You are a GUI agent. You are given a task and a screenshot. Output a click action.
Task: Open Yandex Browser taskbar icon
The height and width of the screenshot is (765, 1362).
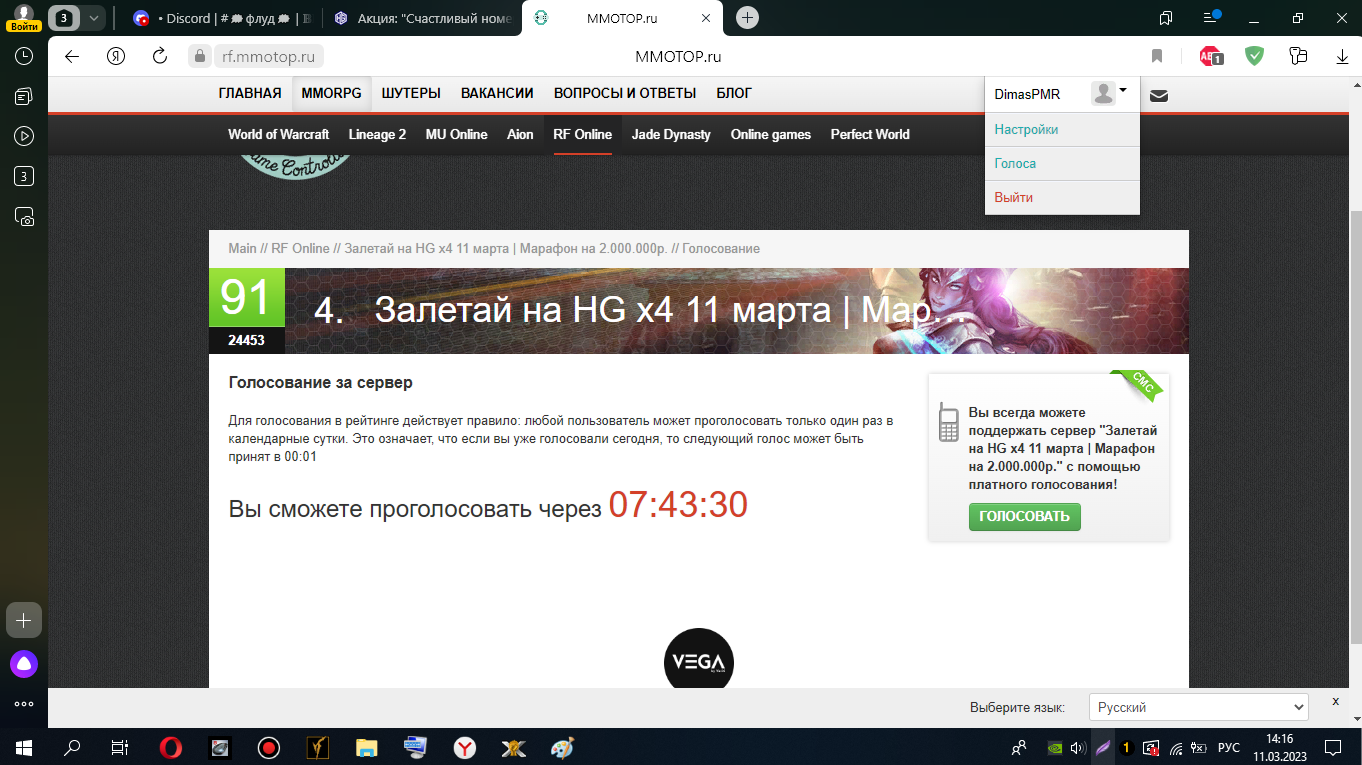pyautogui.click(x=465, y=746)
